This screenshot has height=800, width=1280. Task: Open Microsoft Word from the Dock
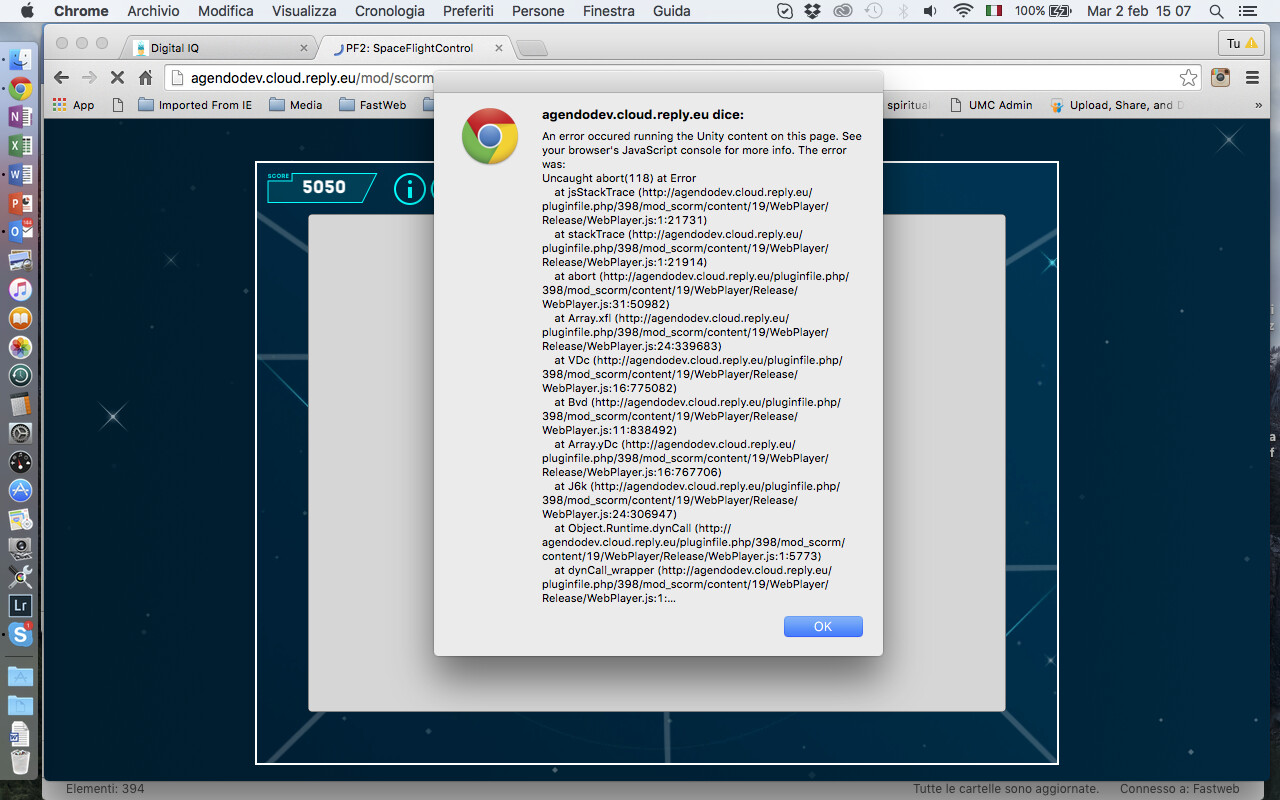point(18,172)
